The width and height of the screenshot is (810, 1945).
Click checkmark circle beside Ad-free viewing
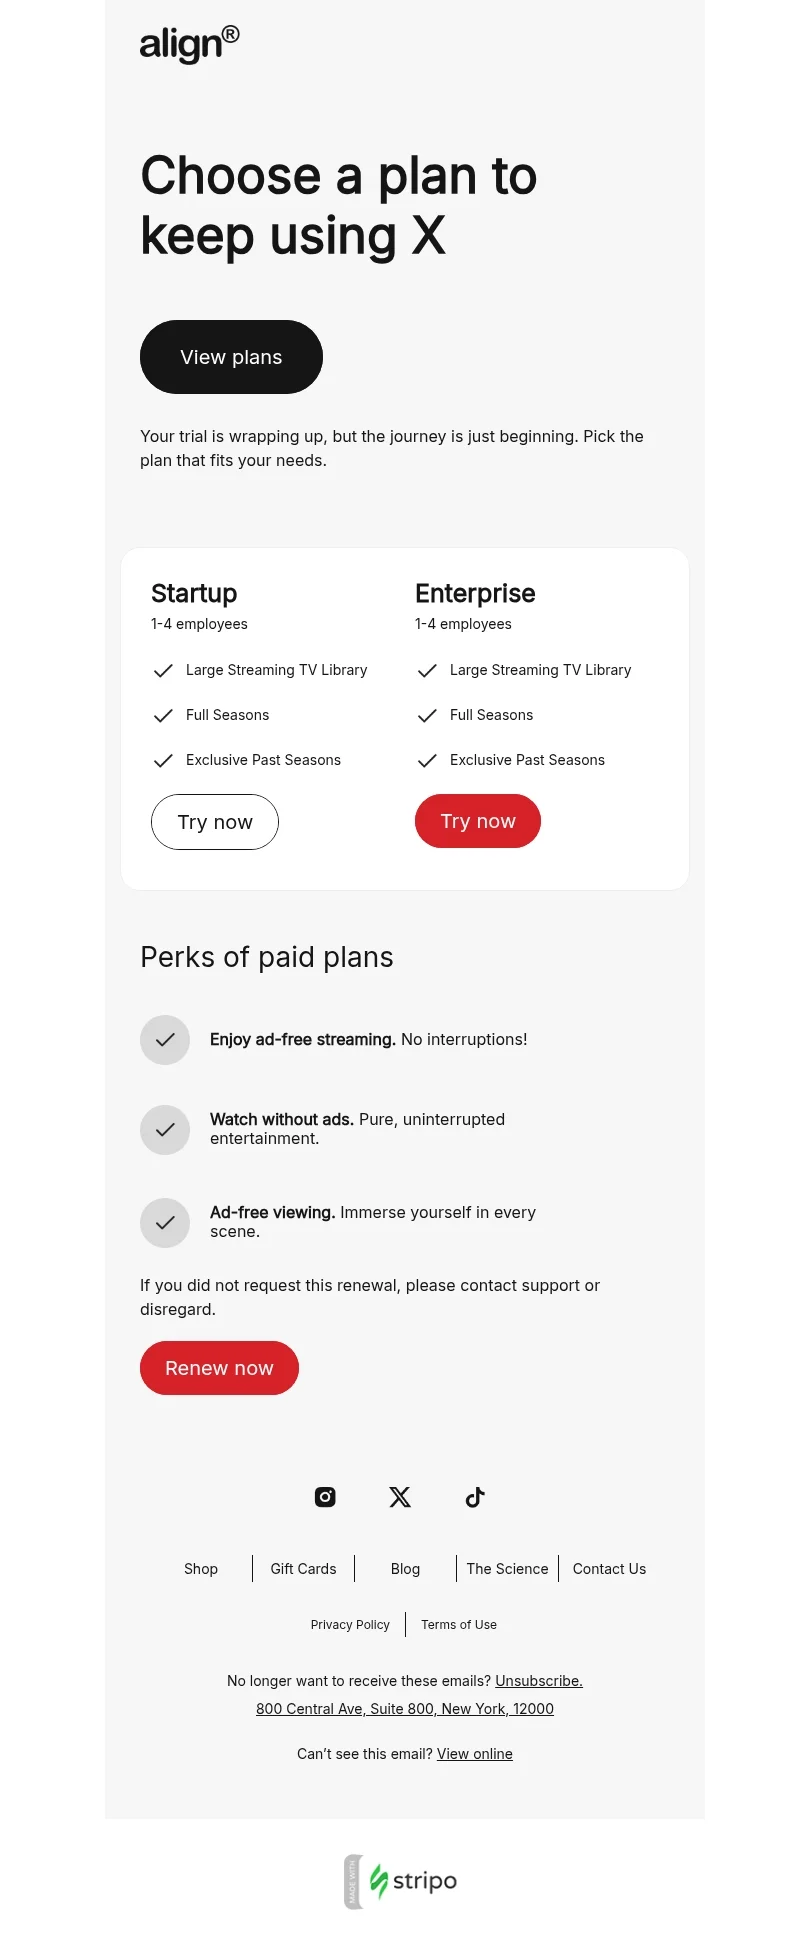coord(165,1223)
